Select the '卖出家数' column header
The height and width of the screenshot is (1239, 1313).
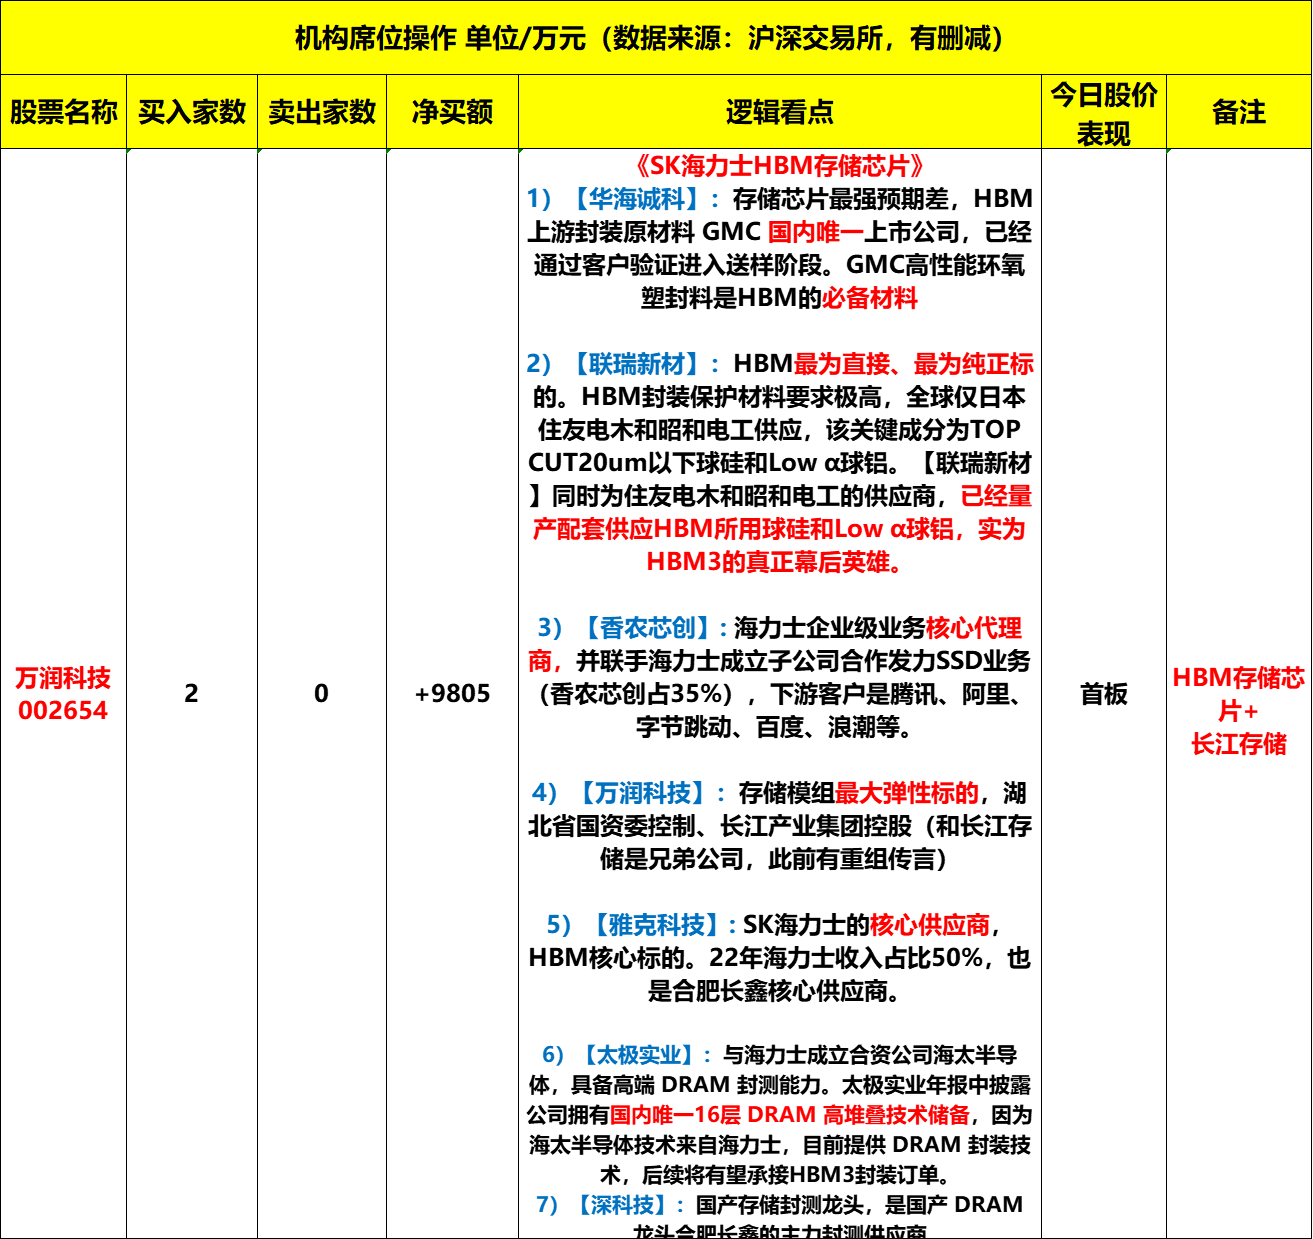322,112
